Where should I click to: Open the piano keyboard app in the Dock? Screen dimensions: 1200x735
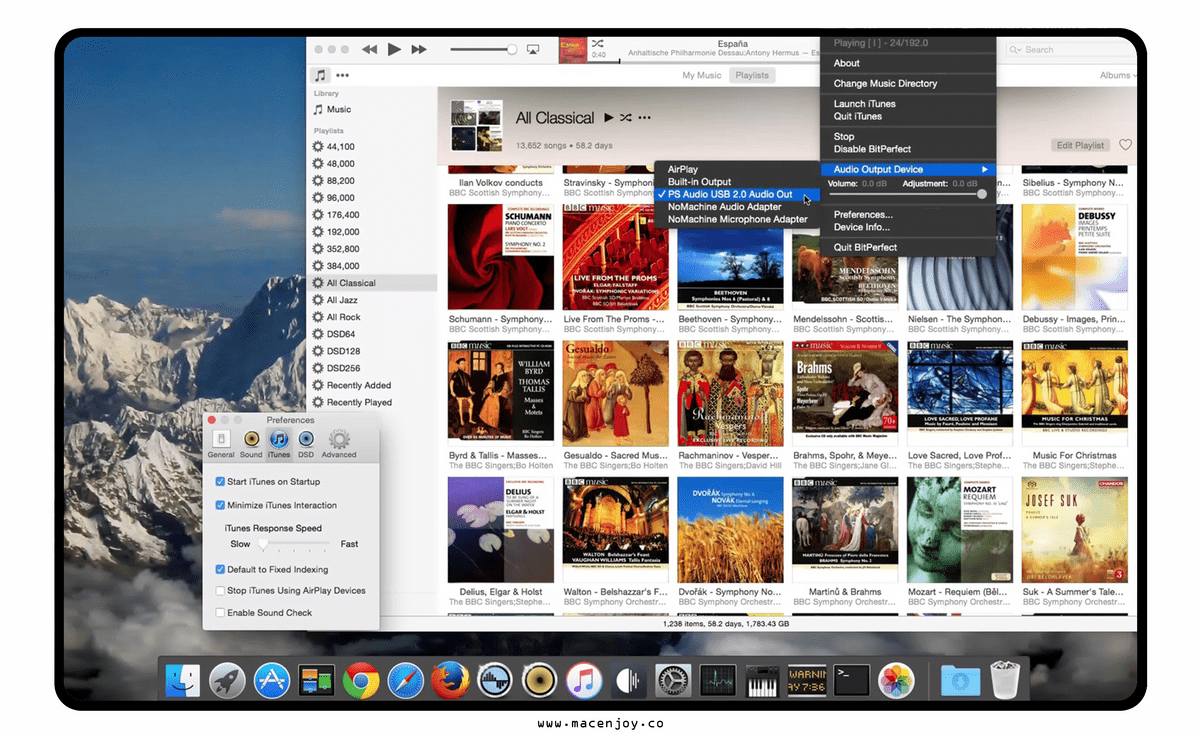pos(762,681)
